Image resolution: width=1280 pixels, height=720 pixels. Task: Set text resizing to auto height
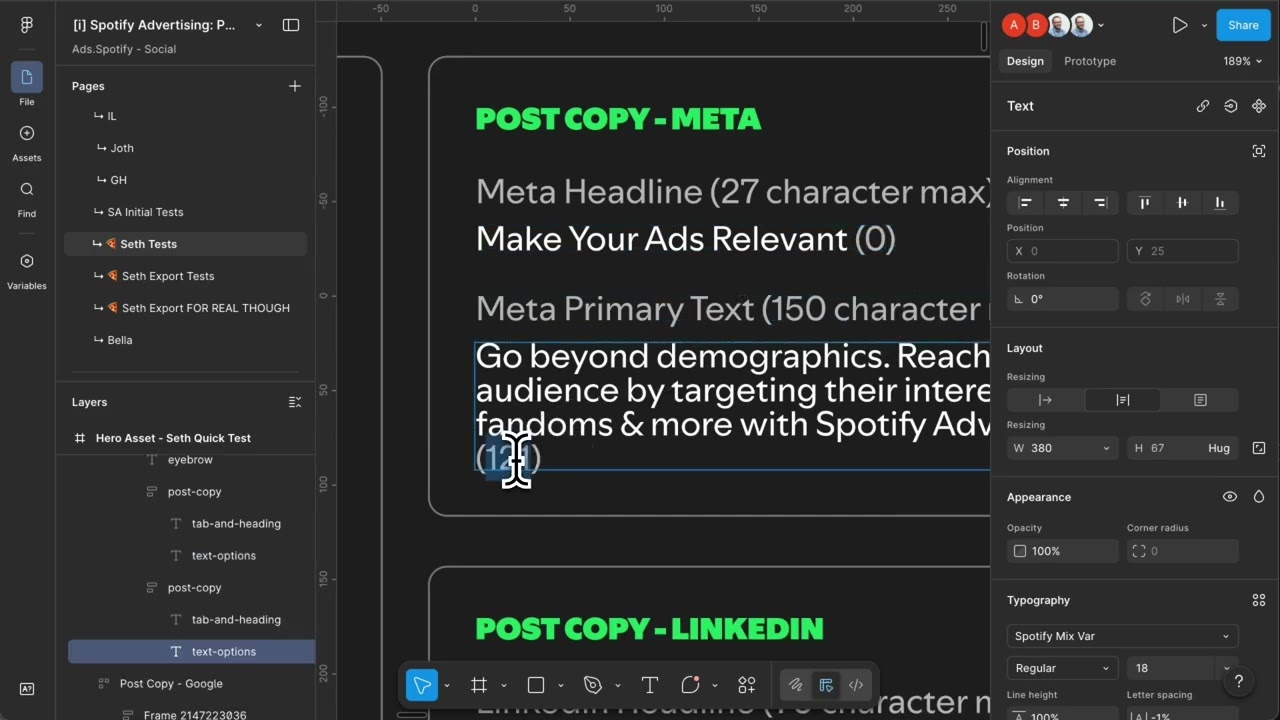[x=1123, y=400]
